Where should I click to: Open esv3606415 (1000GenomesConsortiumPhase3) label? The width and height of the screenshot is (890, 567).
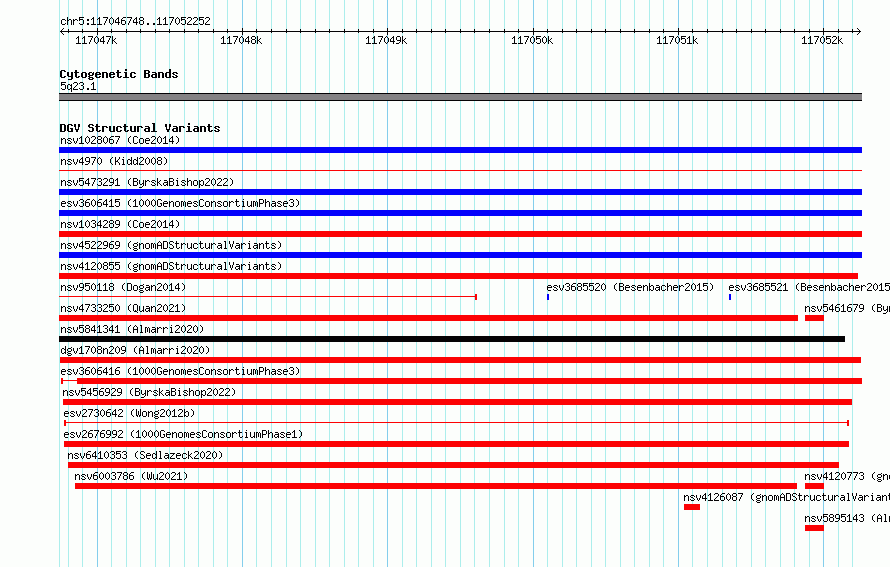180,203
